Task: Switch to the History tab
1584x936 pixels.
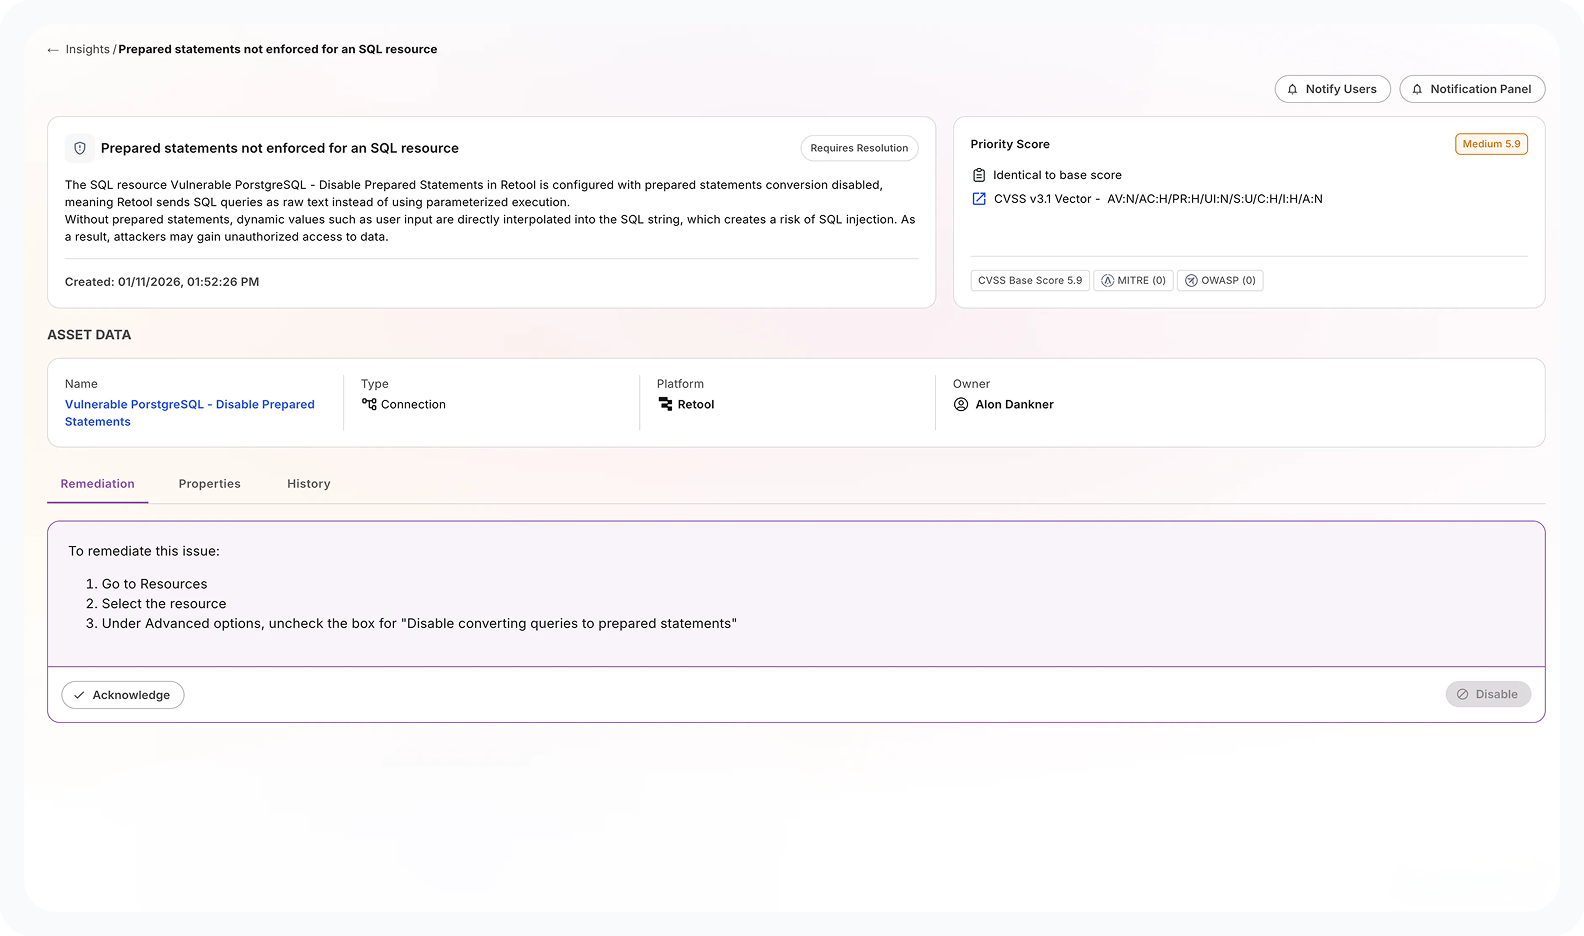Action: (x=309, y=484)
